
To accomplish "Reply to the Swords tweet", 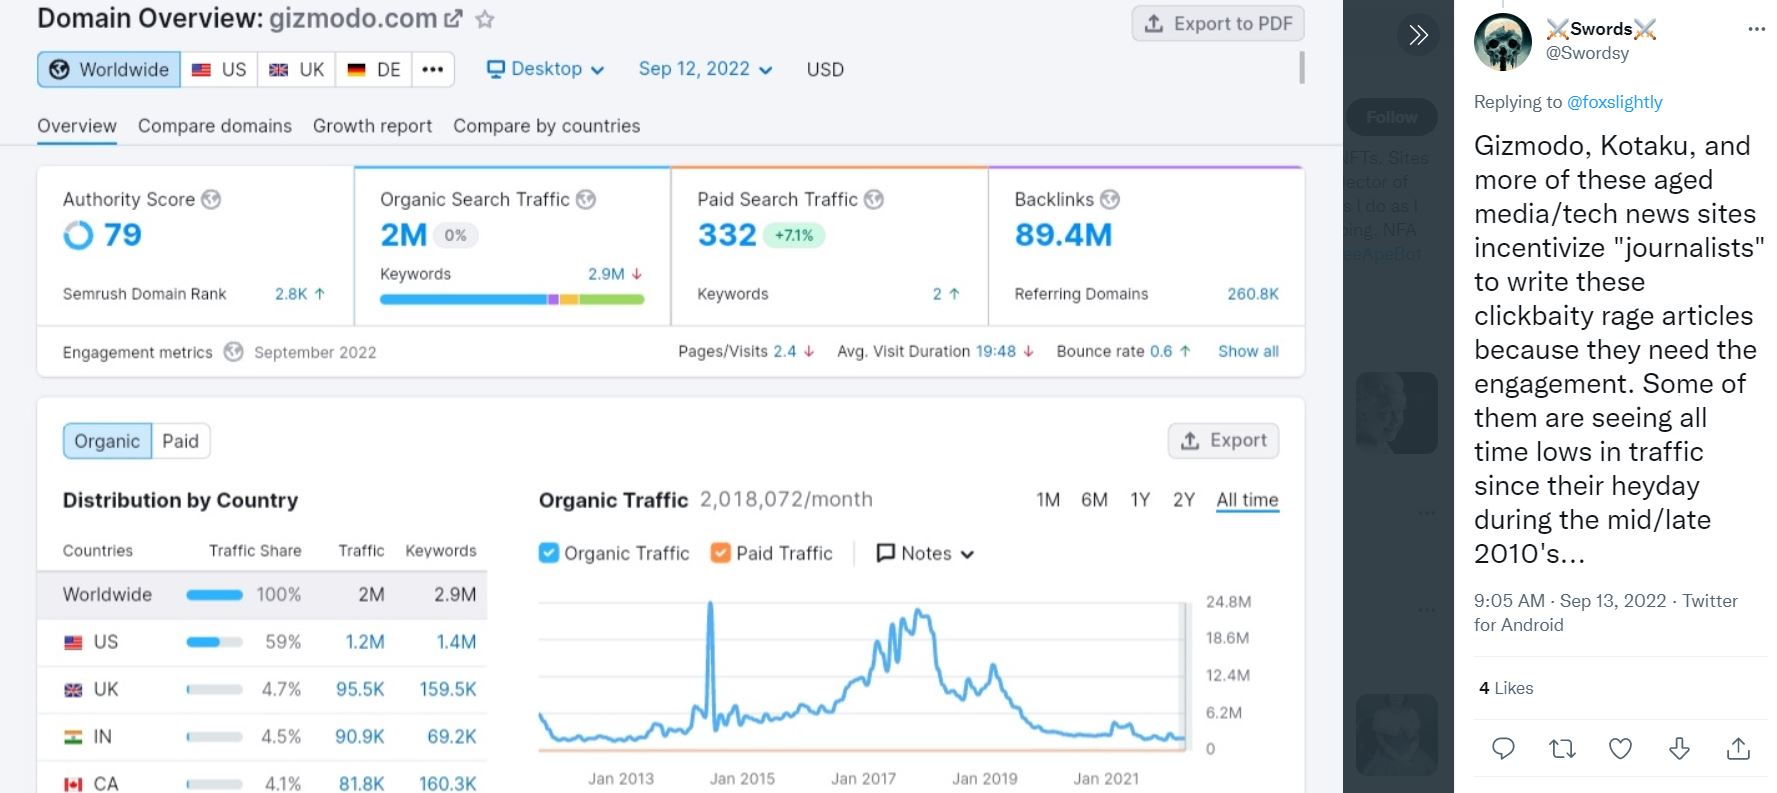I will 1503,748.
